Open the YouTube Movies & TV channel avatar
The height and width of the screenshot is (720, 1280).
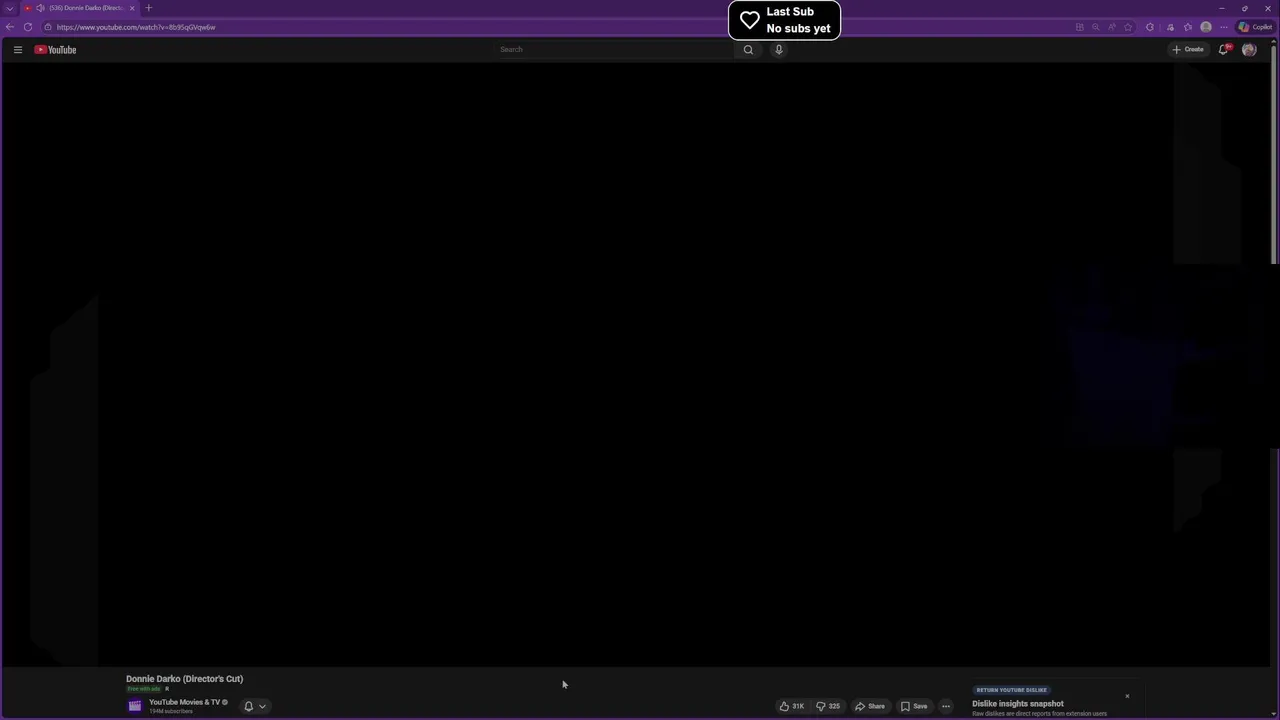point(135,706)
